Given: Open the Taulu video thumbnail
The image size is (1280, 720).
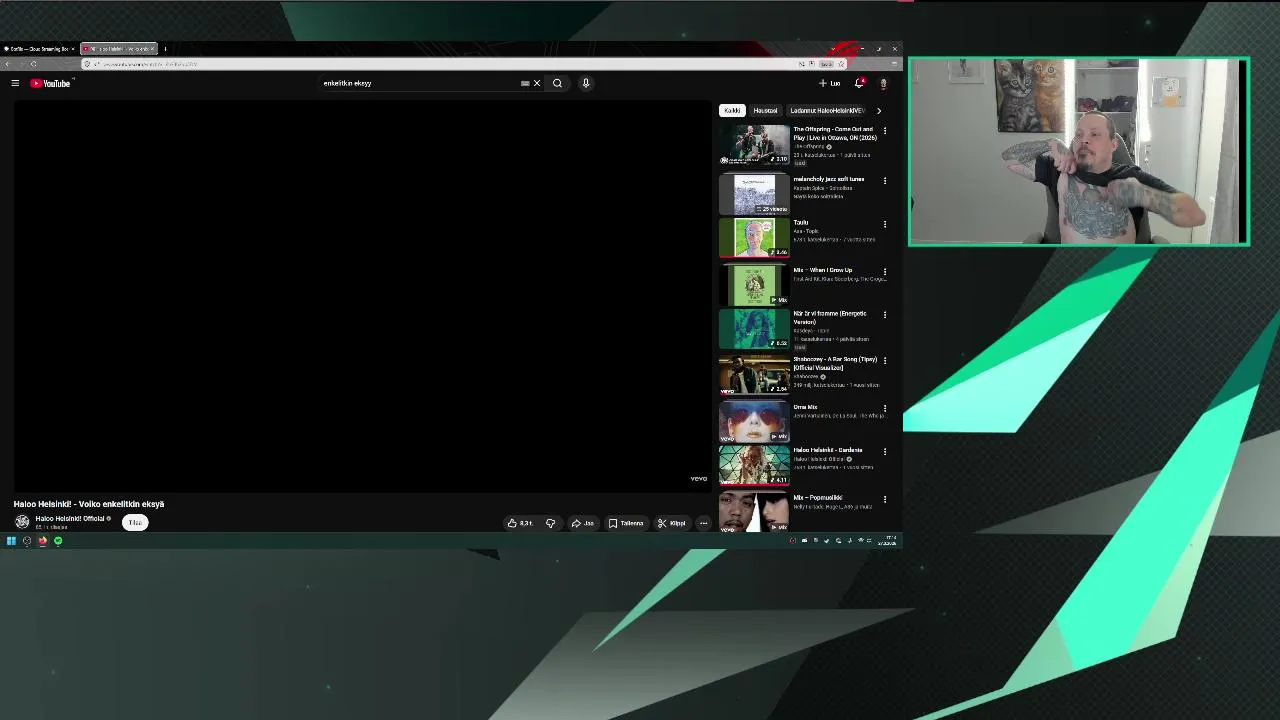Looking at the screenshot, I should (x=754, y=238).
